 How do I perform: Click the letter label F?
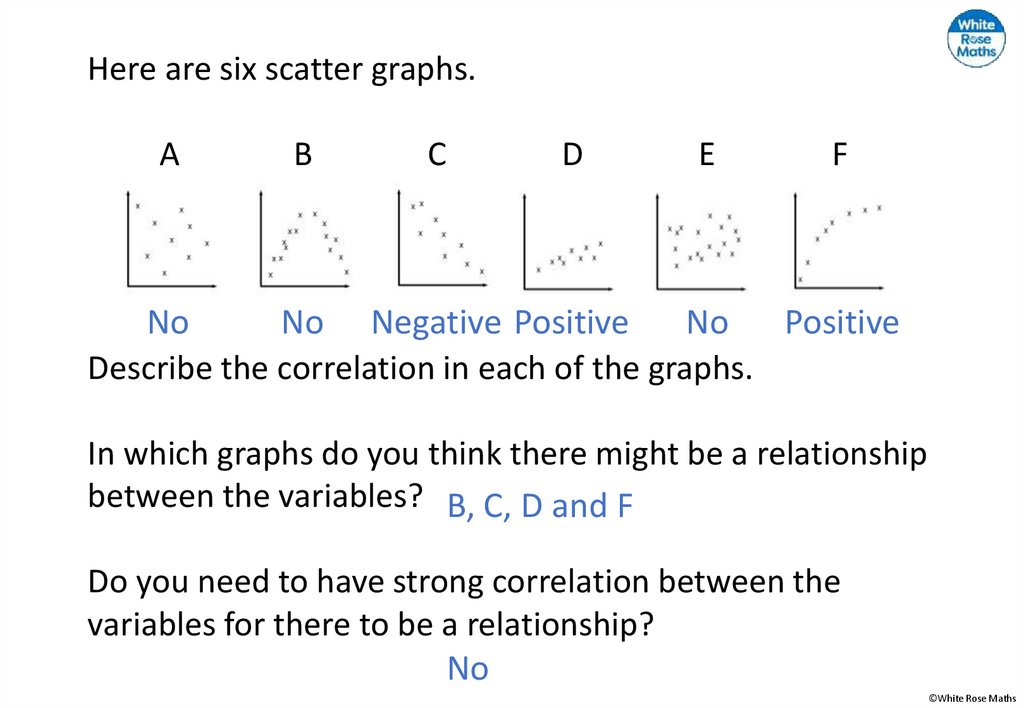tap(840, 155)
